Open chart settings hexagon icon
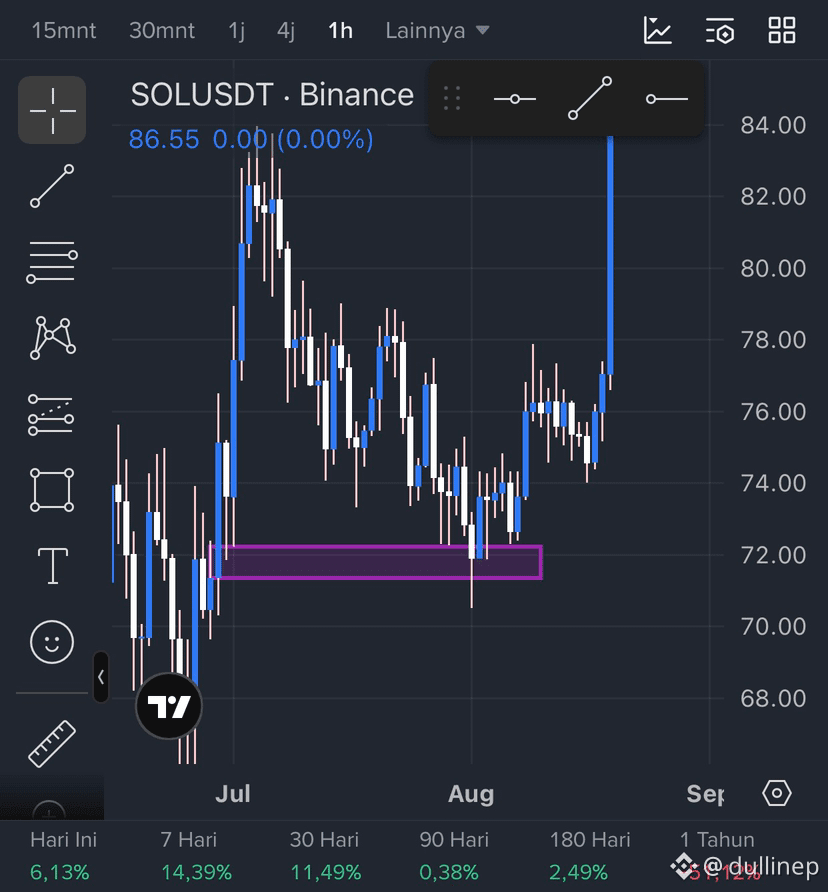 pyautogui.click(x=777, y=792)
